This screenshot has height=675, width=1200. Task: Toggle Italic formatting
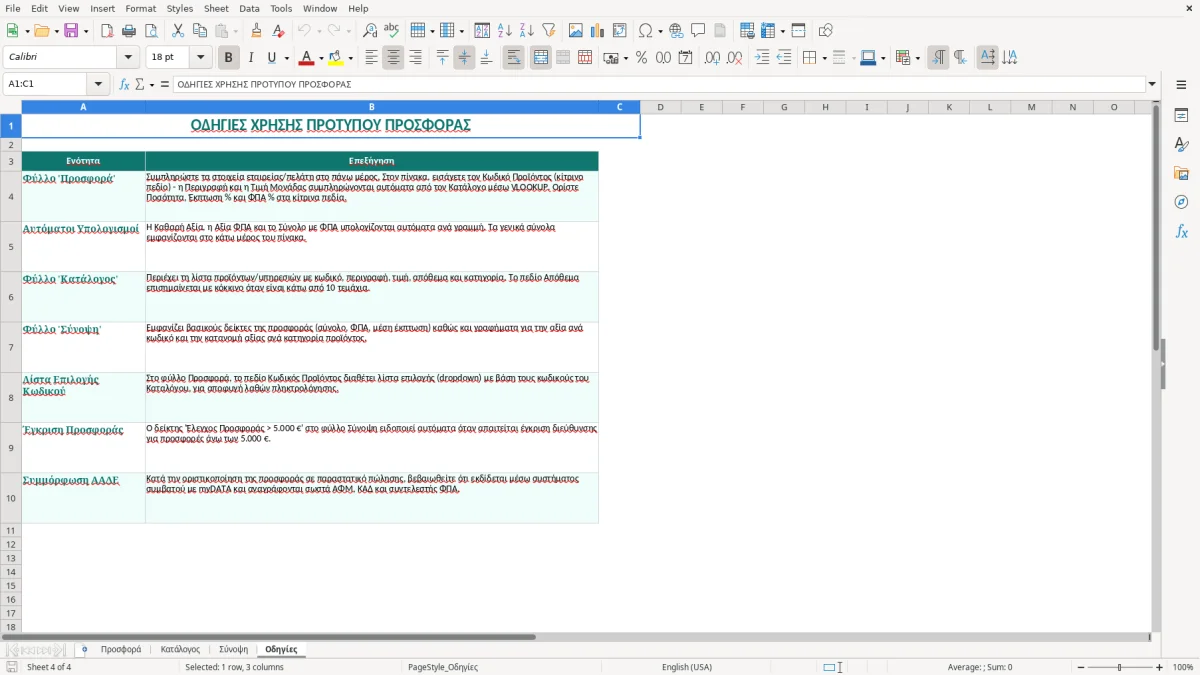pyautogui.click(x=251, y=58)
